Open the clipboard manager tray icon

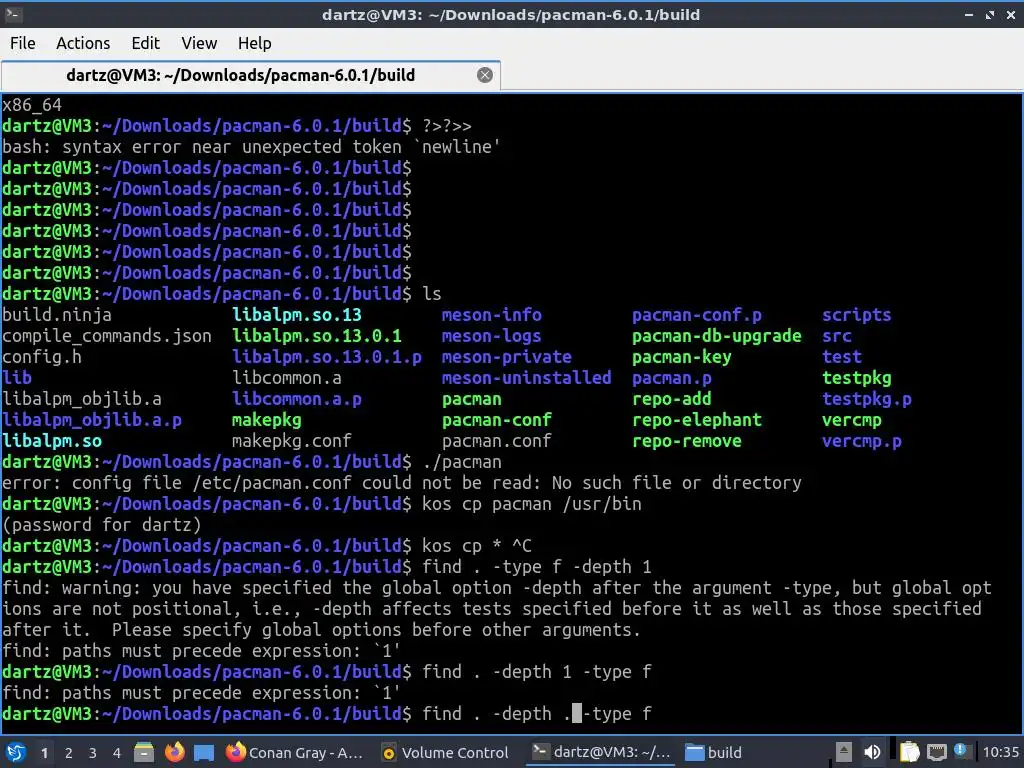pyautogui.click(x=909, y=752)
